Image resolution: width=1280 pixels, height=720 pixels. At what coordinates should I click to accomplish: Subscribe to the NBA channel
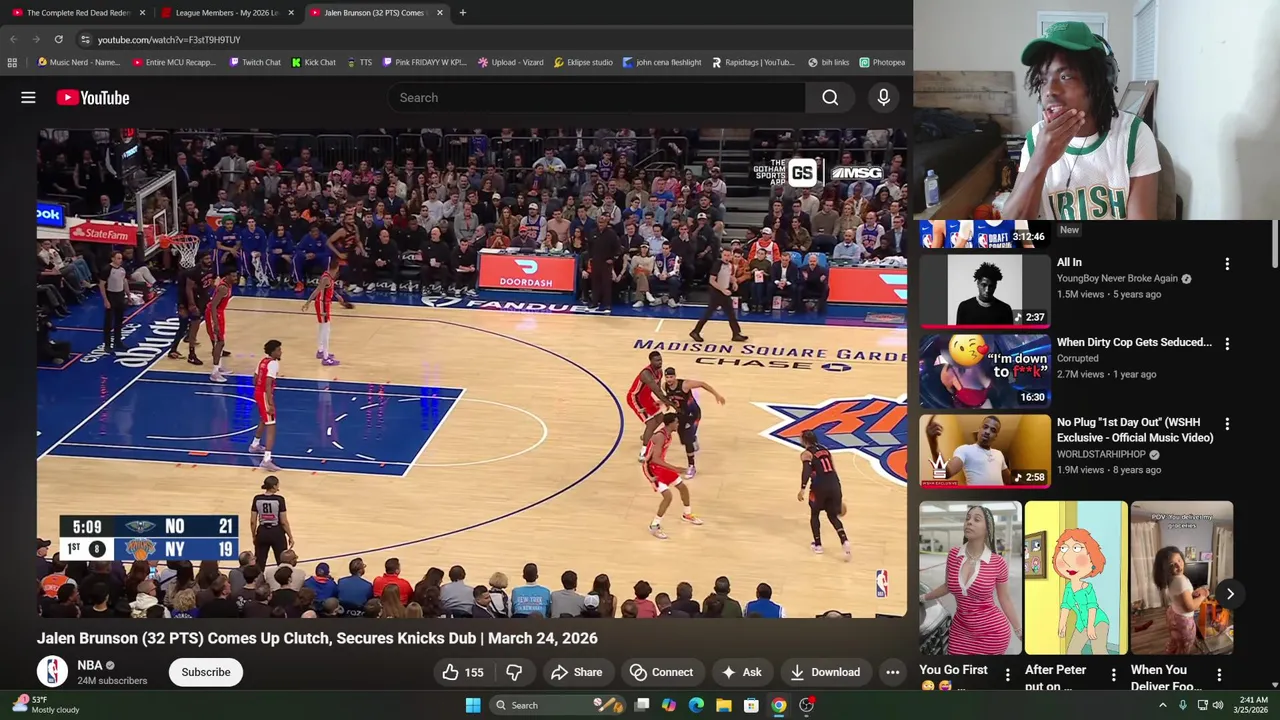[x=206, y=672]
